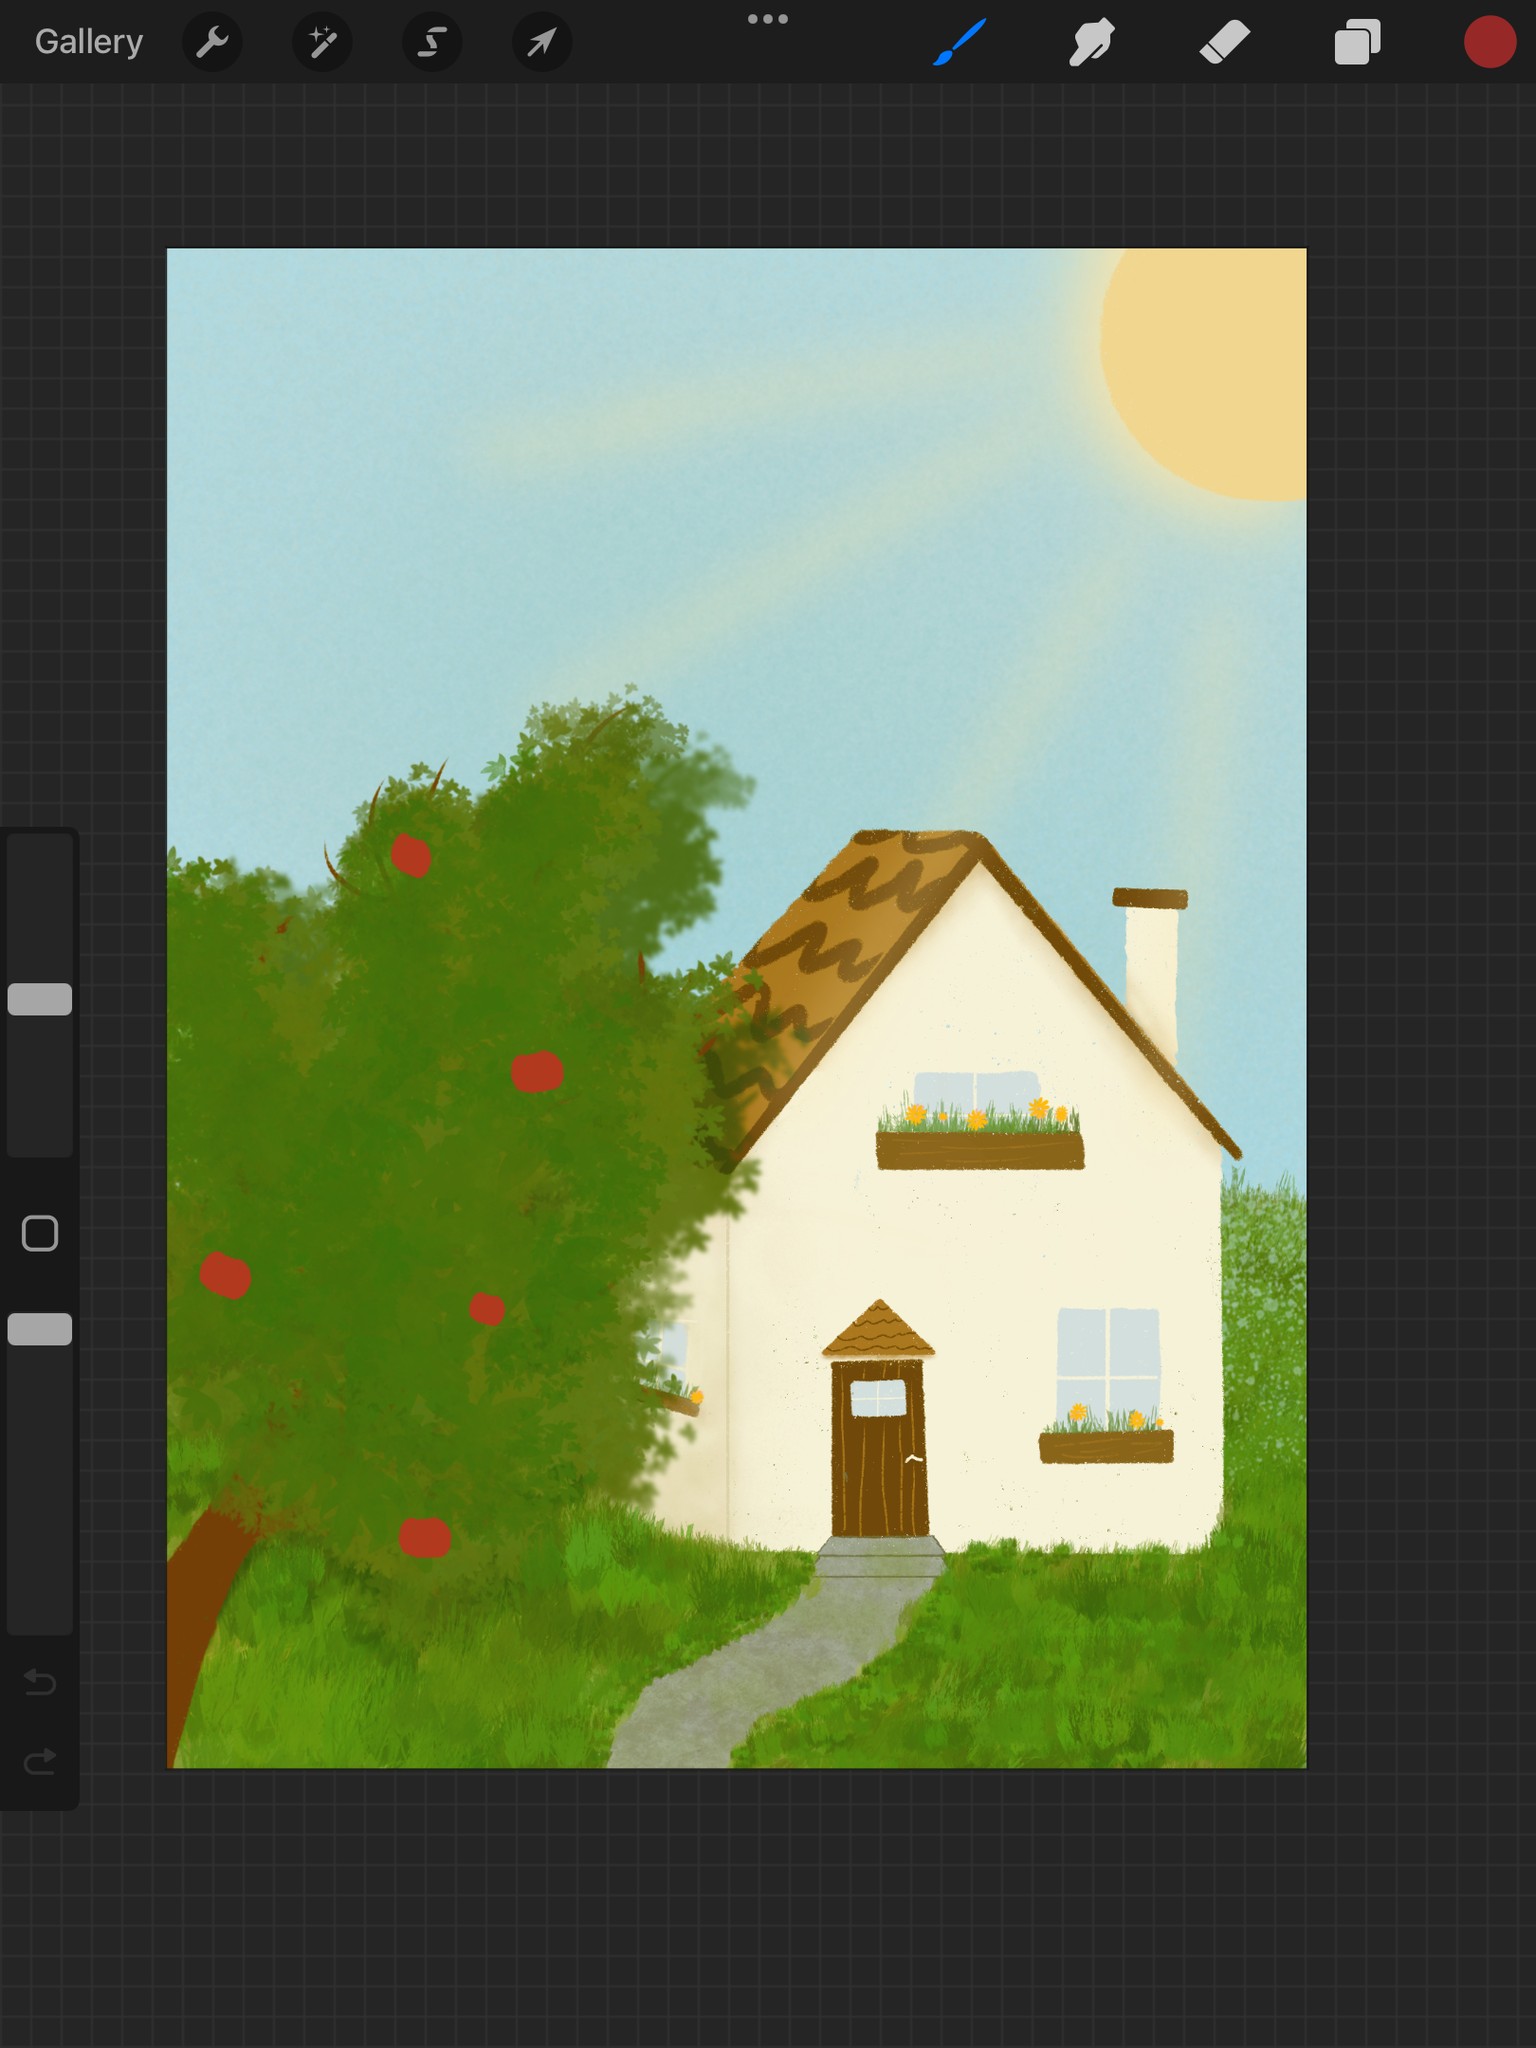
Task: Tap the three-dot menu at top center
Action: point(768,19)
